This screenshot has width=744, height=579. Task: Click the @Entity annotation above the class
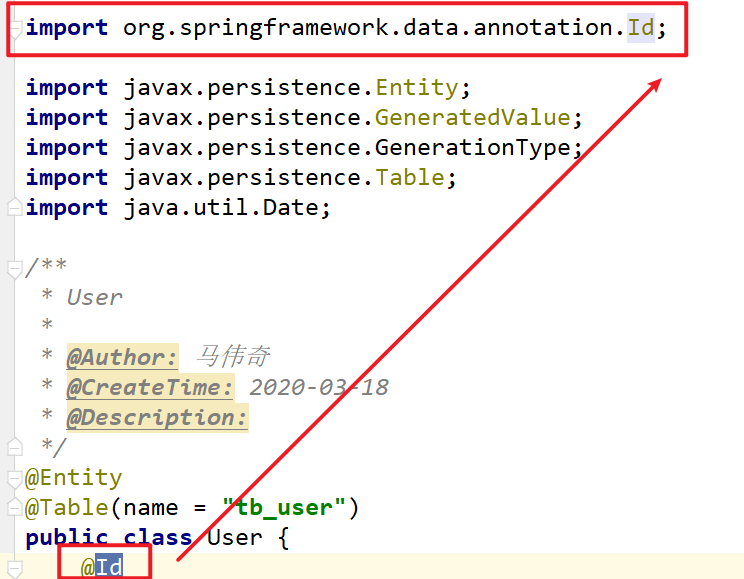[x=74, y=478]
